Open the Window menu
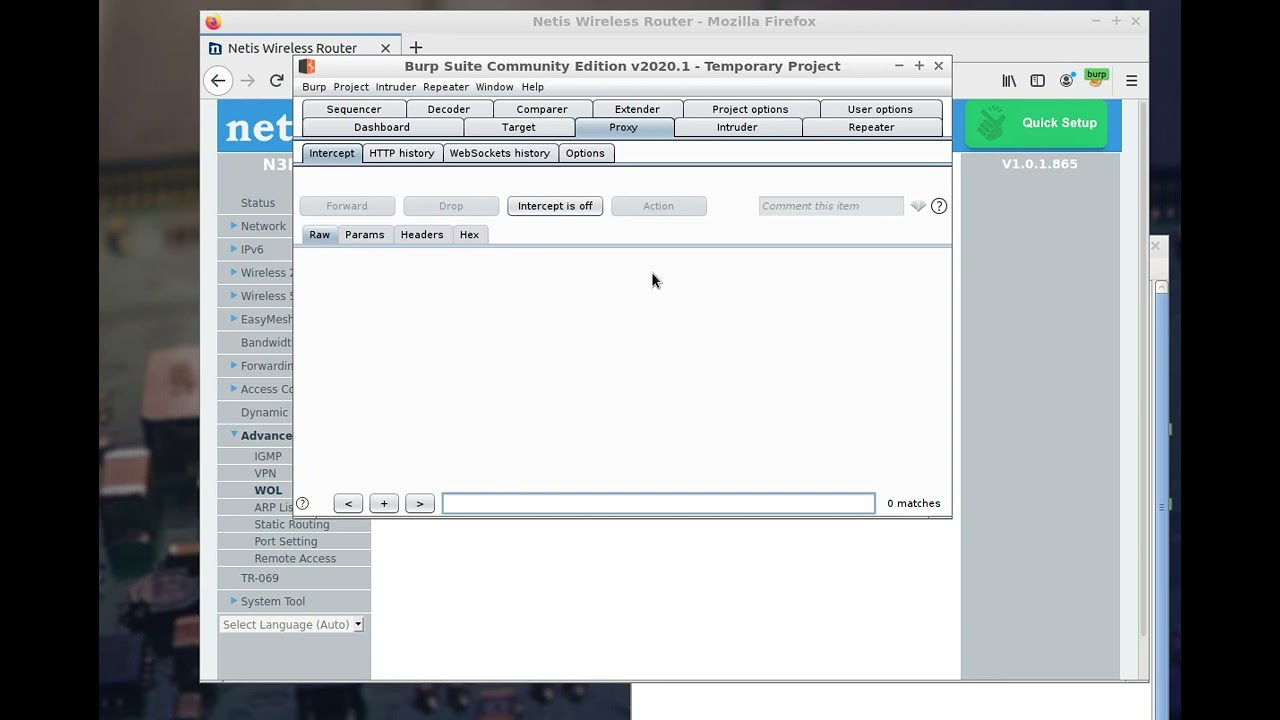This screenshot has height=720, width=1280. coord(494,87)
